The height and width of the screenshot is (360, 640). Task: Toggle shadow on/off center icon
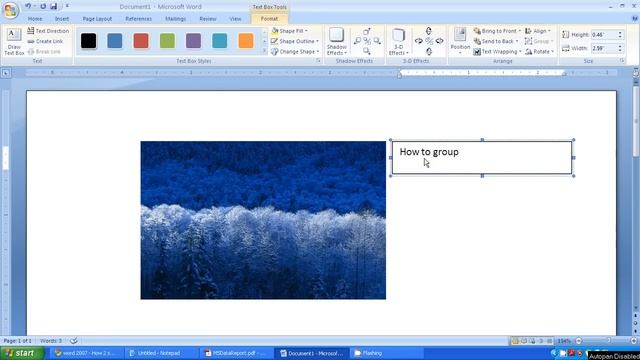point(367,41)
